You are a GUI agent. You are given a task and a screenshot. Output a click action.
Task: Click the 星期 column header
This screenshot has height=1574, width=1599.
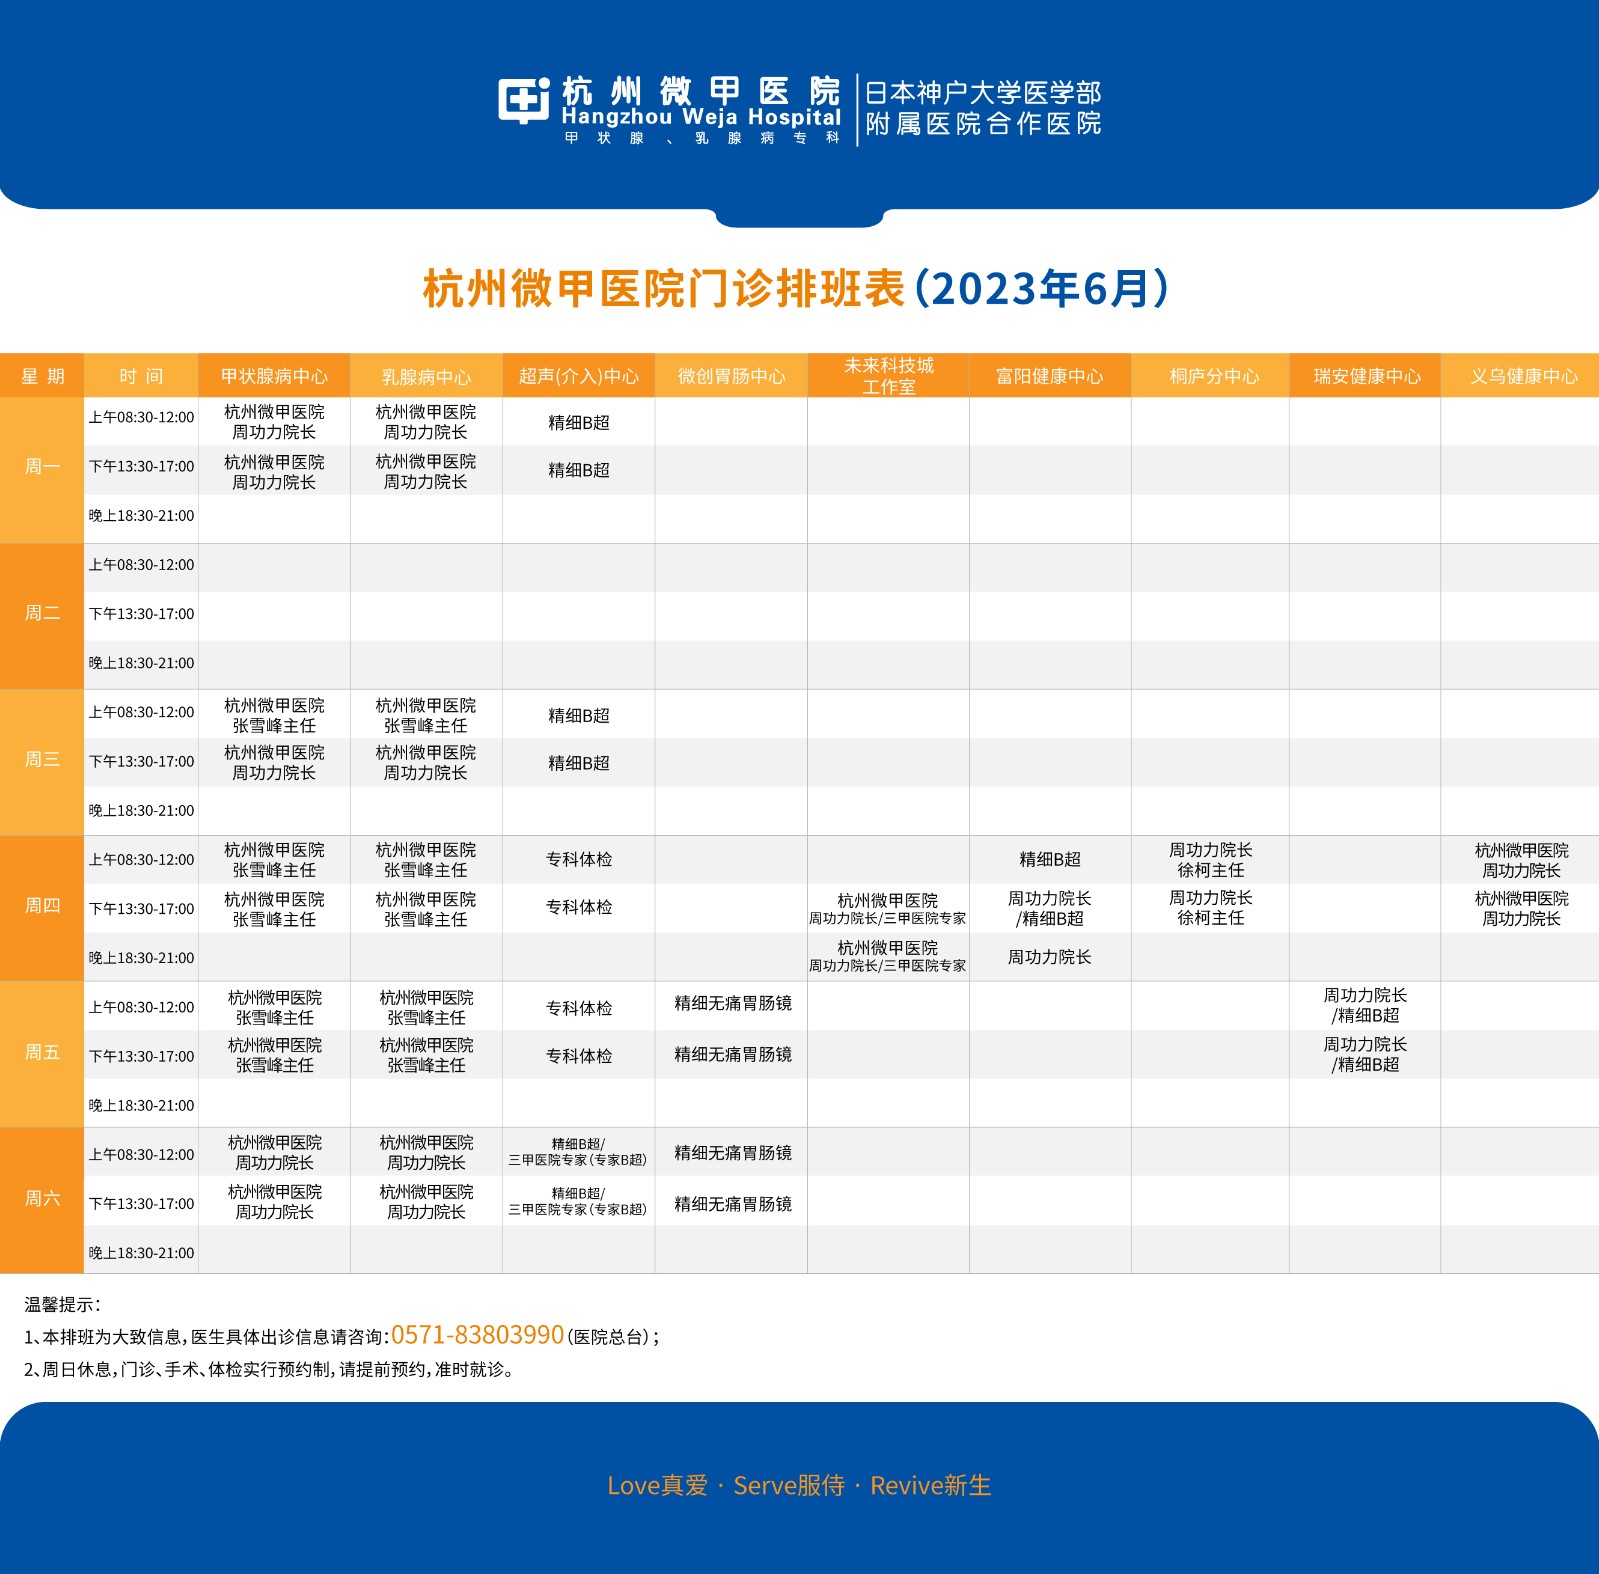coord(42,376)
